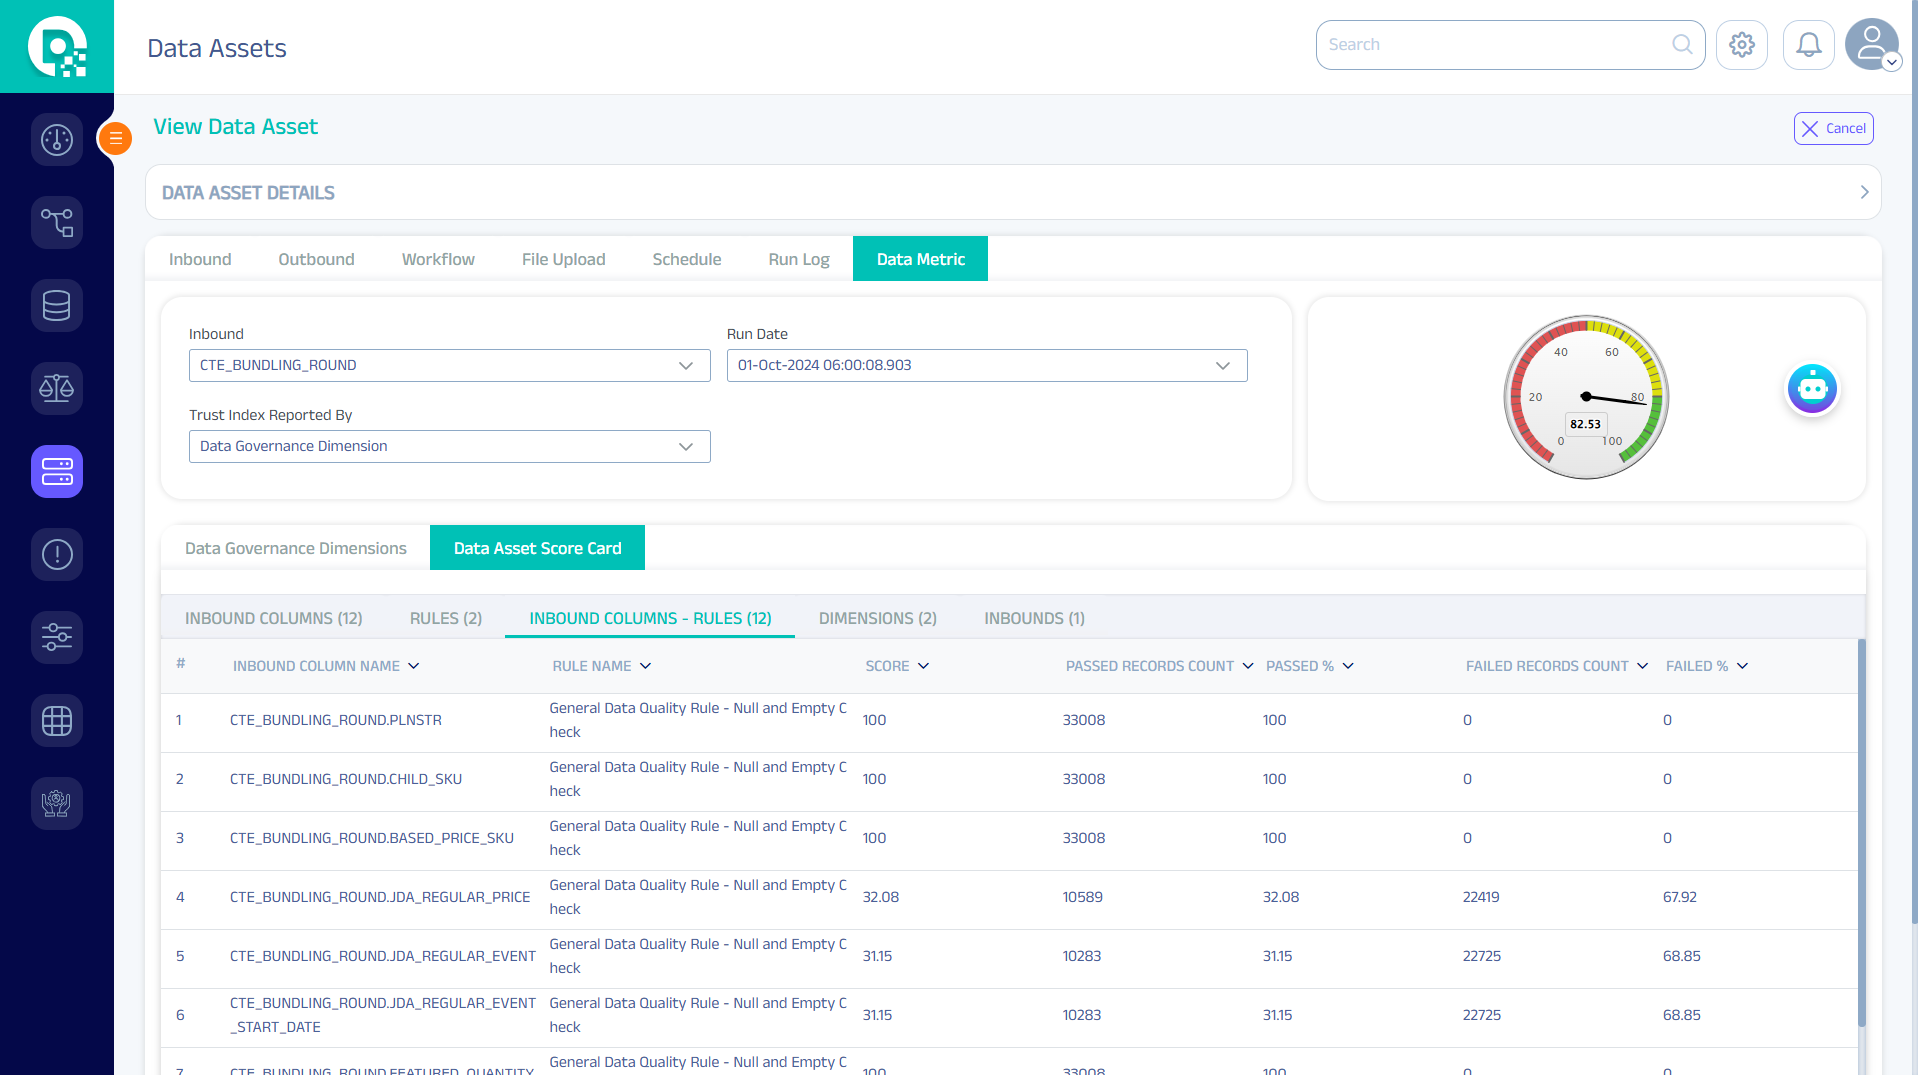
Task: Switch to the Data Governance Dimensions tab
Action: pos(295,549)
